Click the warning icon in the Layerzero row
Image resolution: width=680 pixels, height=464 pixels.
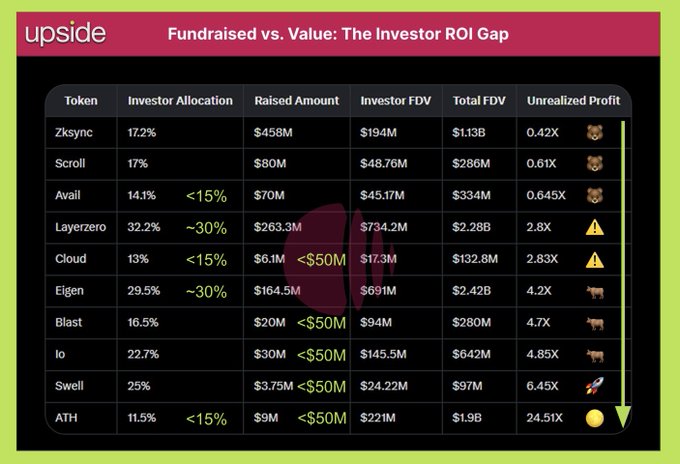click(x=594, y=228)
